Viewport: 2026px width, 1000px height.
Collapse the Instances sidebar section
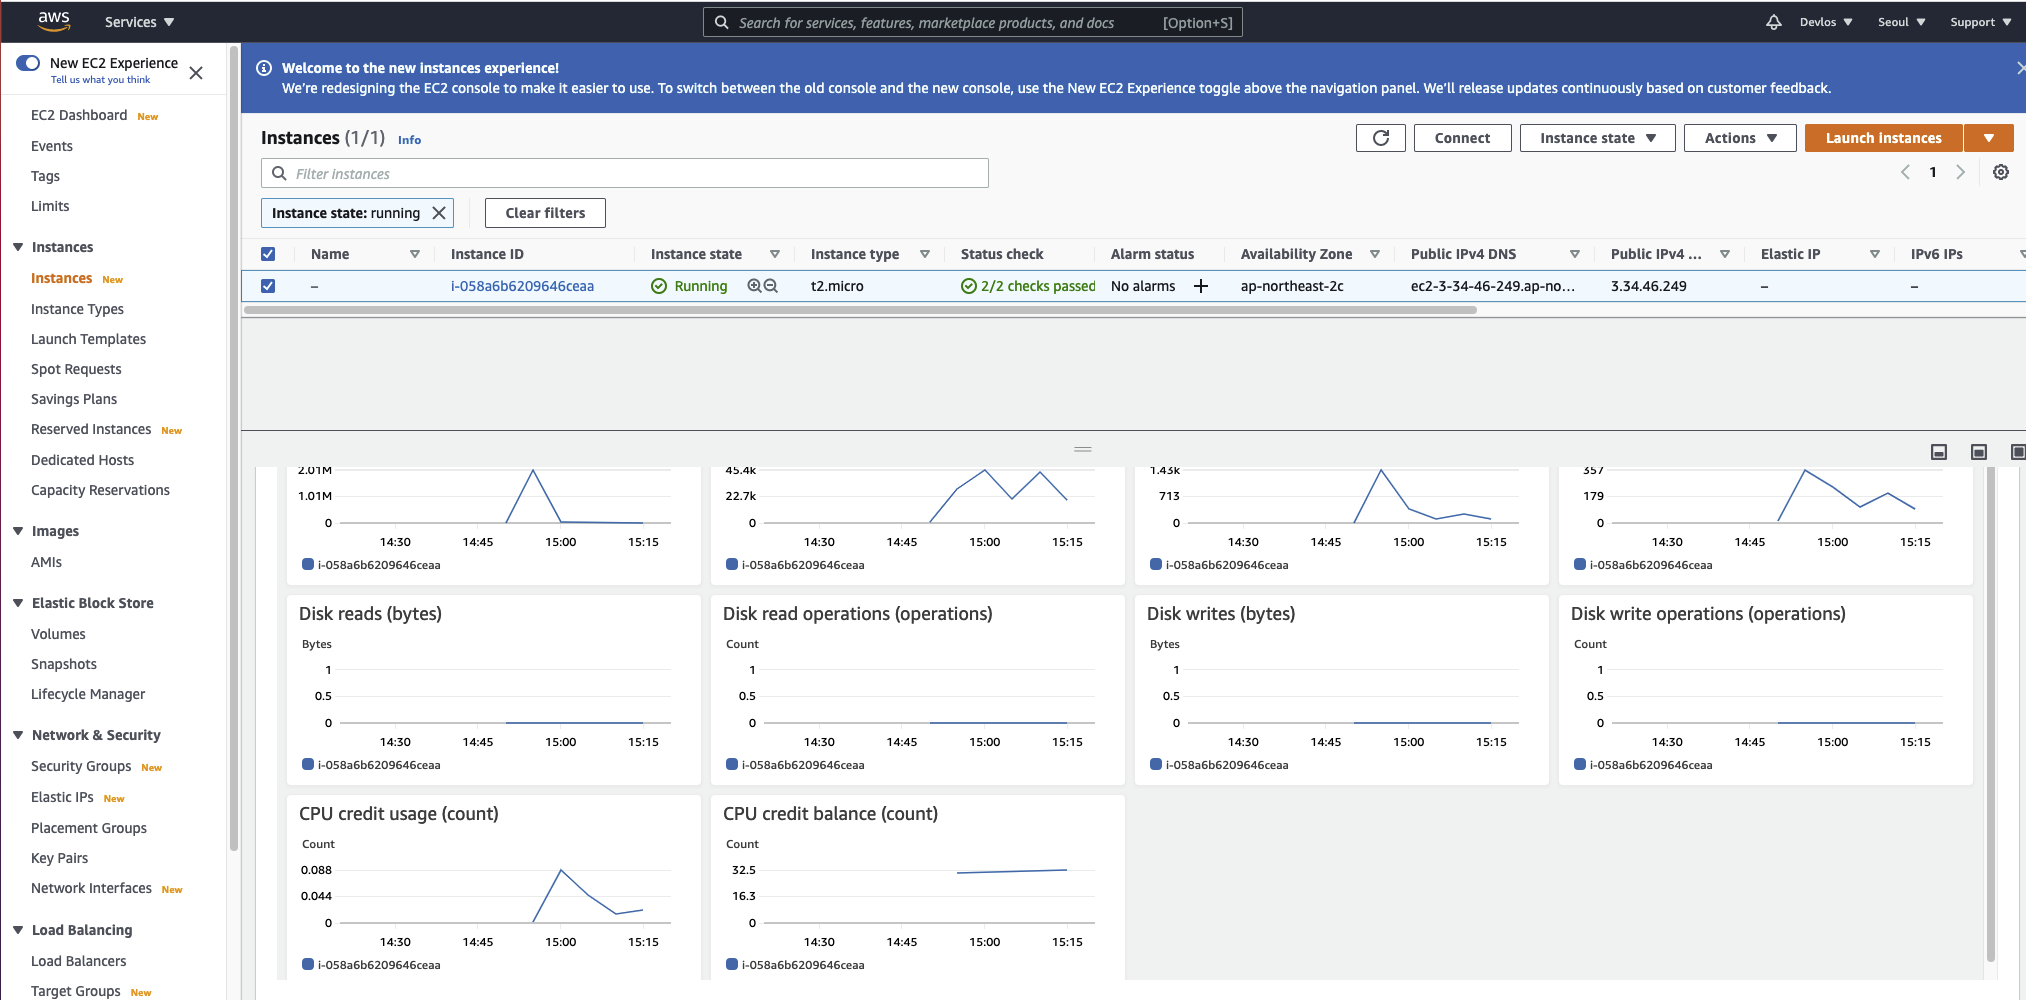[18, 247]
